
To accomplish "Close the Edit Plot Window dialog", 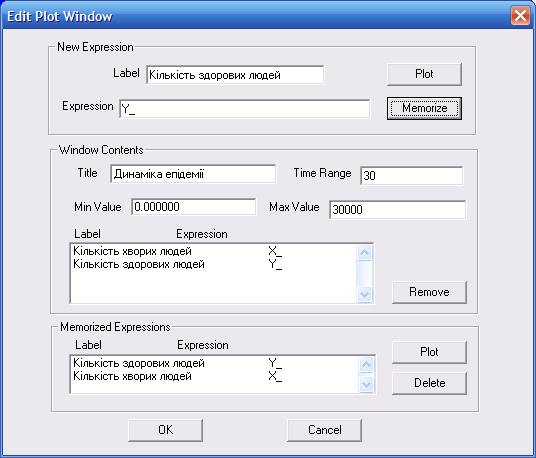I will [x=520, y=16].
